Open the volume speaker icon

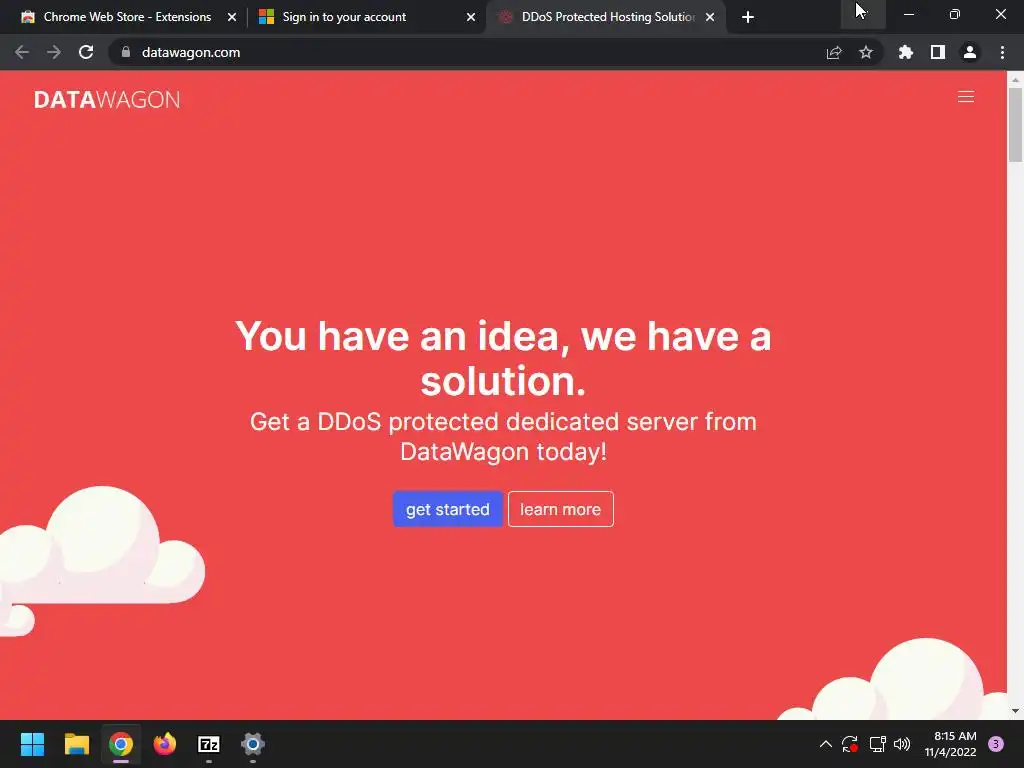point(902,744)
